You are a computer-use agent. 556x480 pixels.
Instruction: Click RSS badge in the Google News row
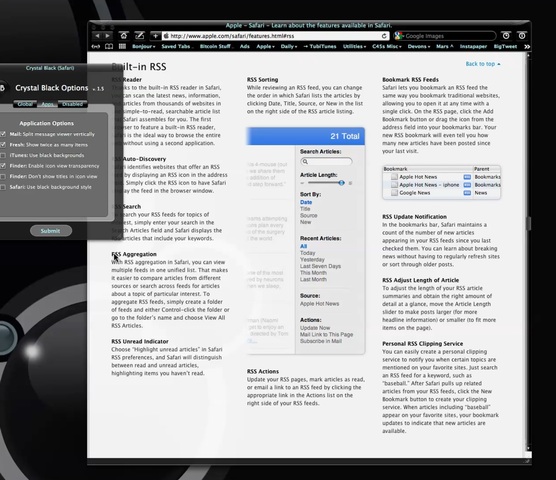(467, 193)
